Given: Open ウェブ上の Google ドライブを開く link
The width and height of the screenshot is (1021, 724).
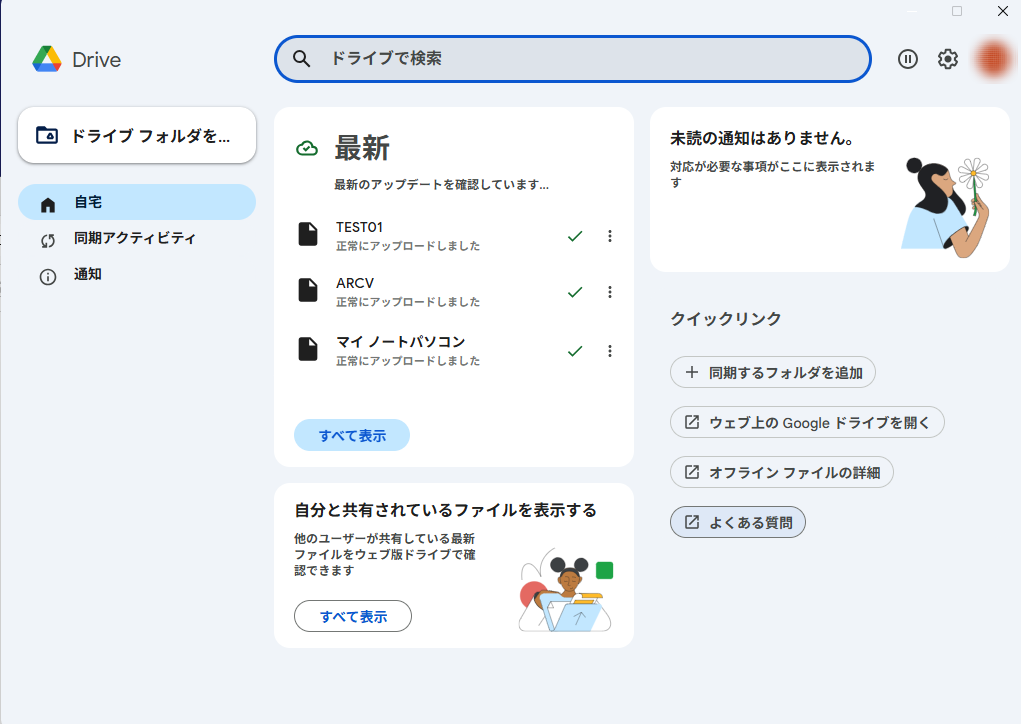Looking at the screenshot, I should coord(807,422).
